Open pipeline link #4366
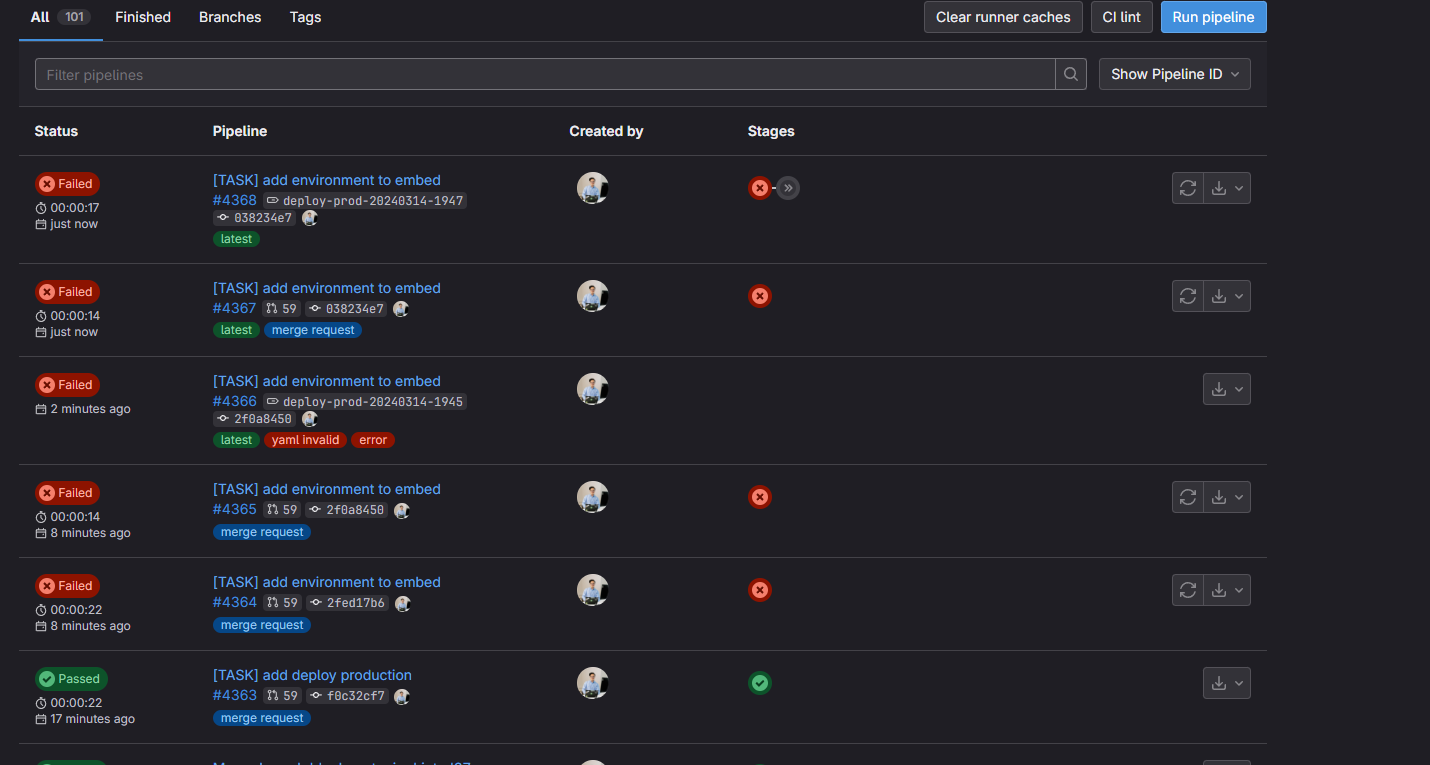This screenshot has width=1430, height=765. 235,401
